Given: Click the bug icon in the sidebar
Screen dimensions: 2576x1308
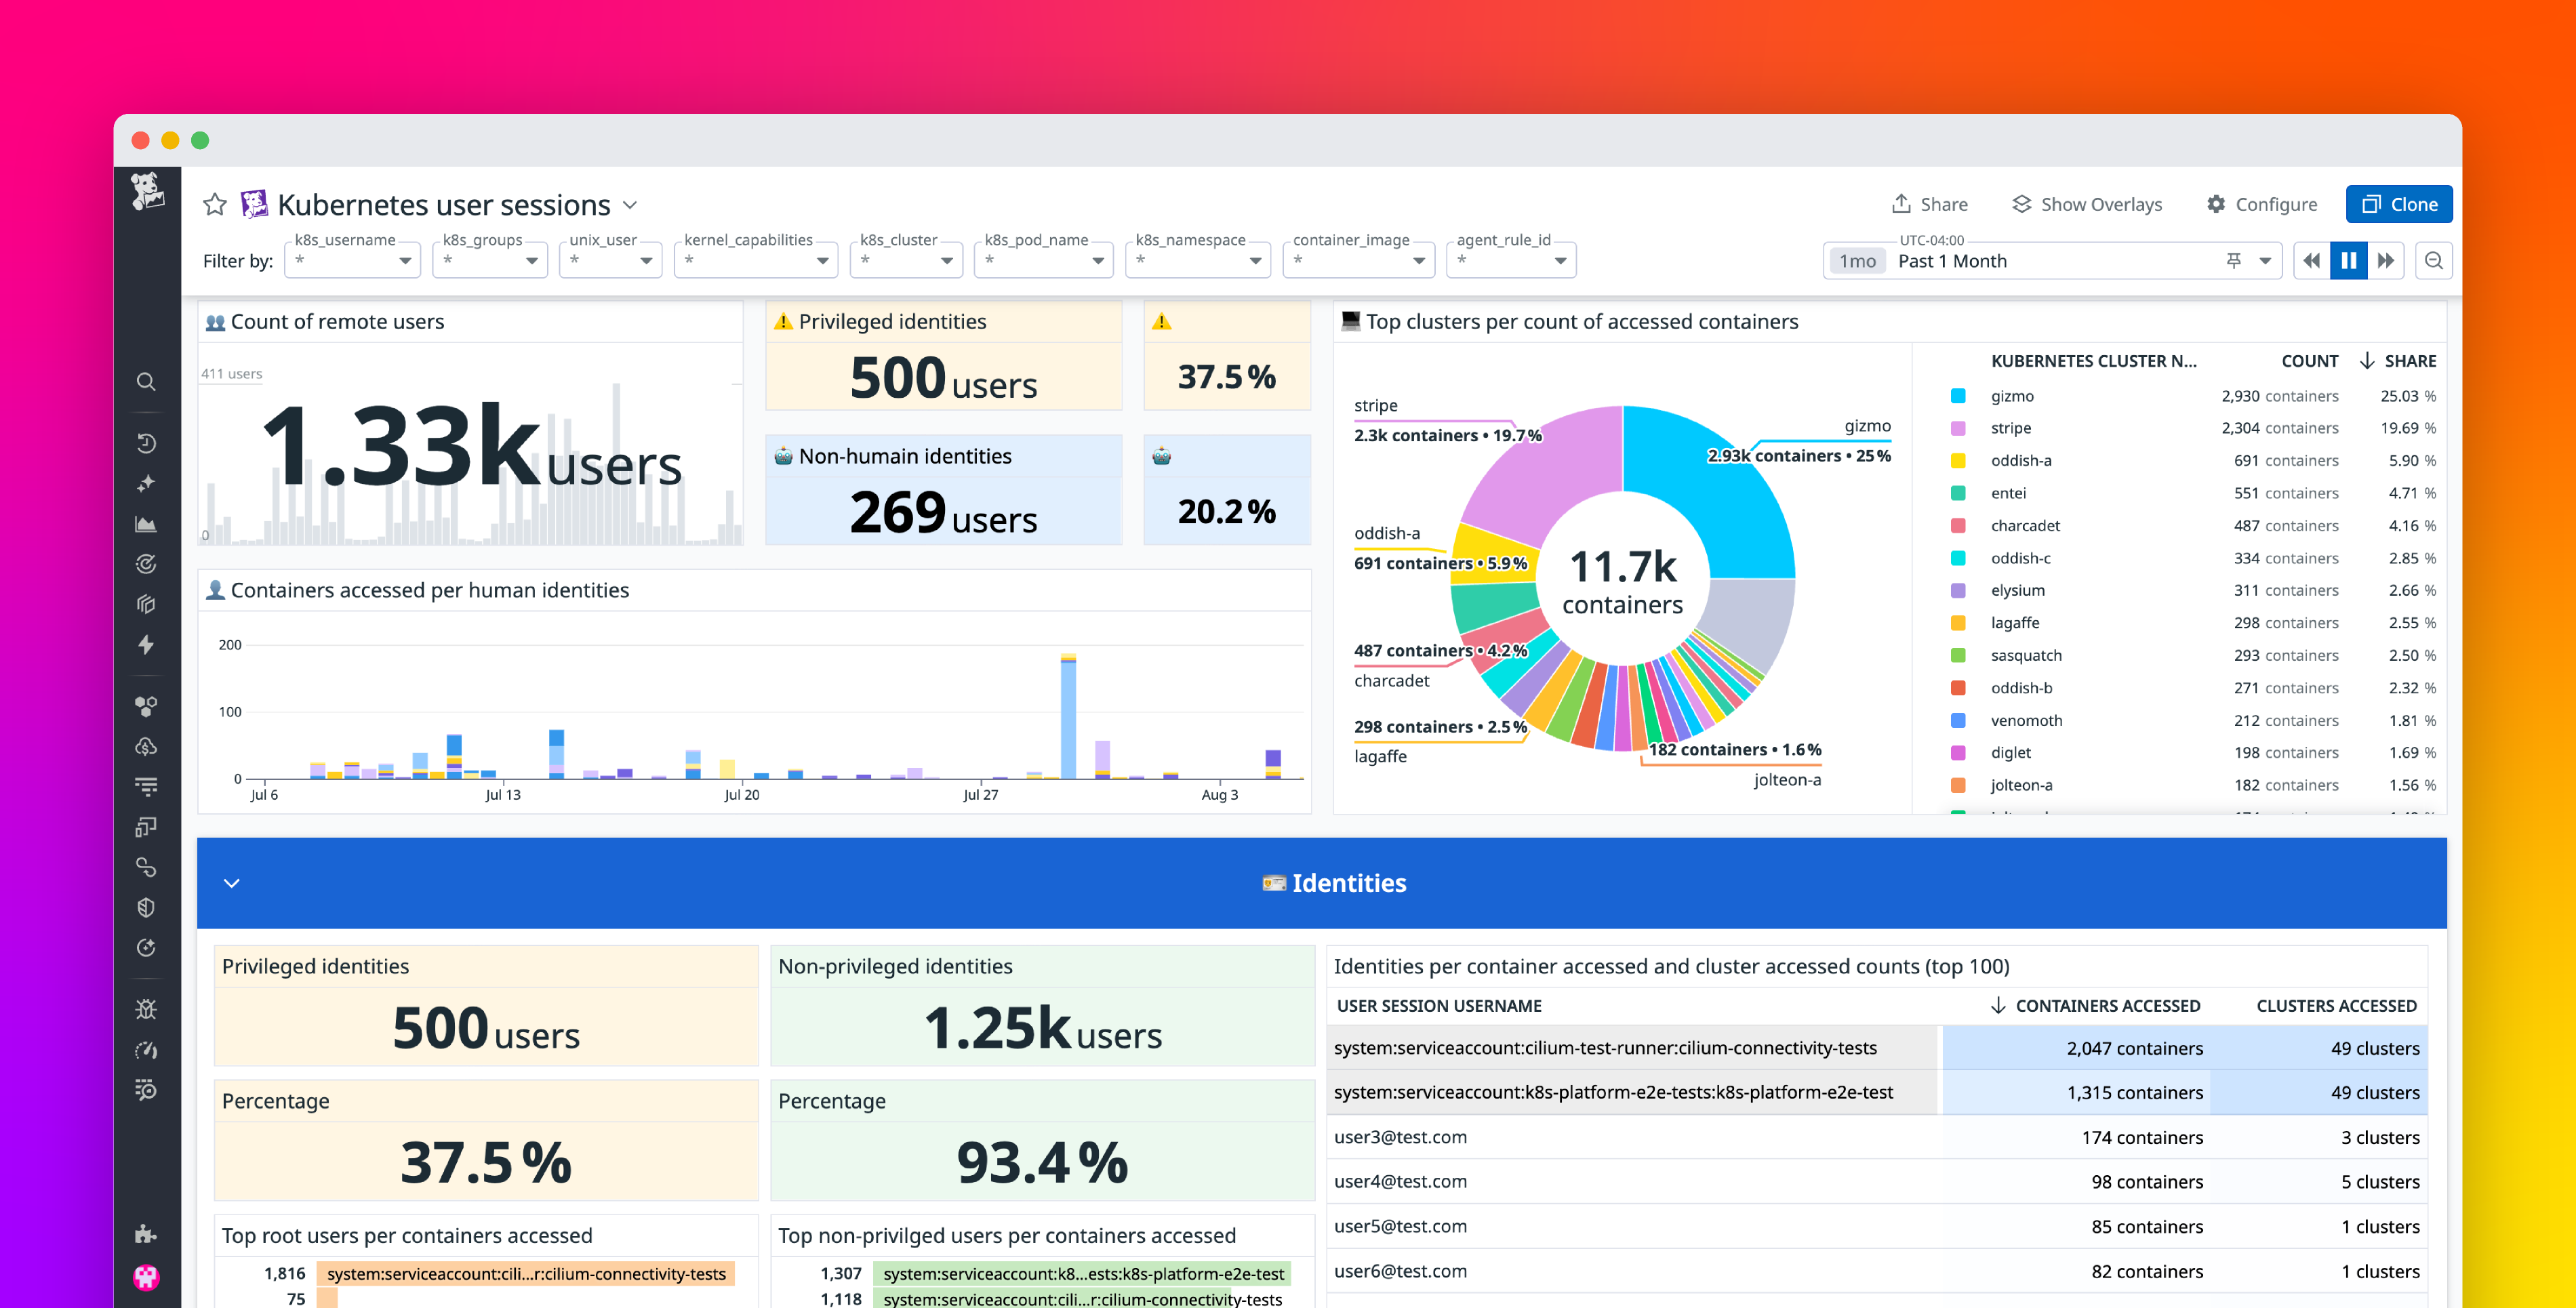Looking at the screenshot, I should (146, 1009).
